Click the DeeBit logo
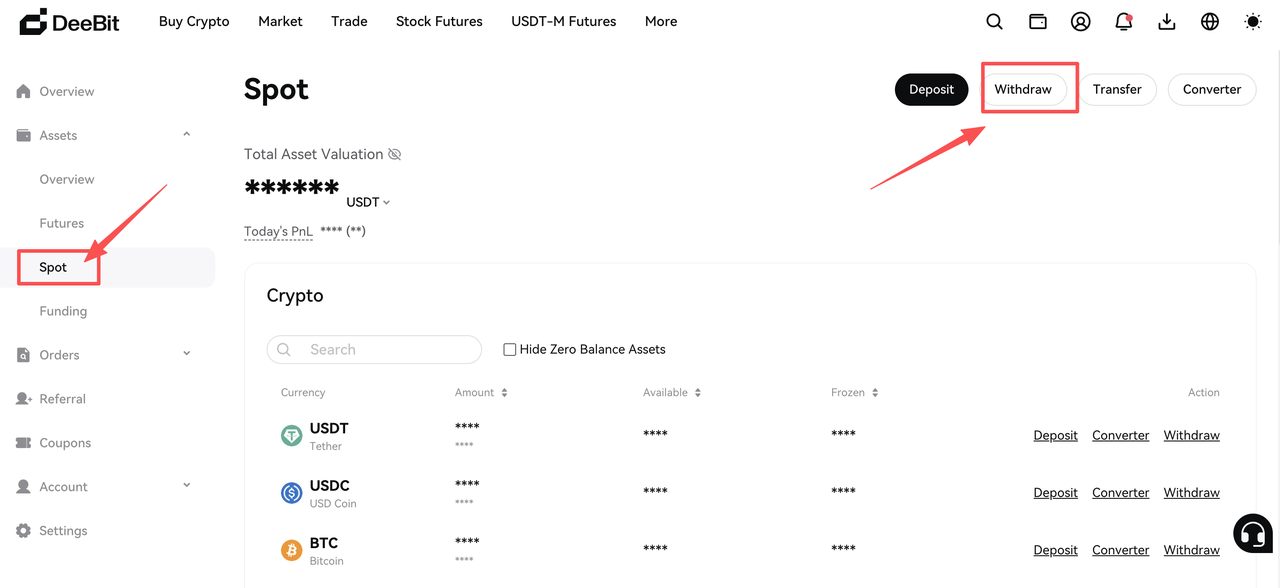The height and width of the screenshot is (588, 1280). 69,21
